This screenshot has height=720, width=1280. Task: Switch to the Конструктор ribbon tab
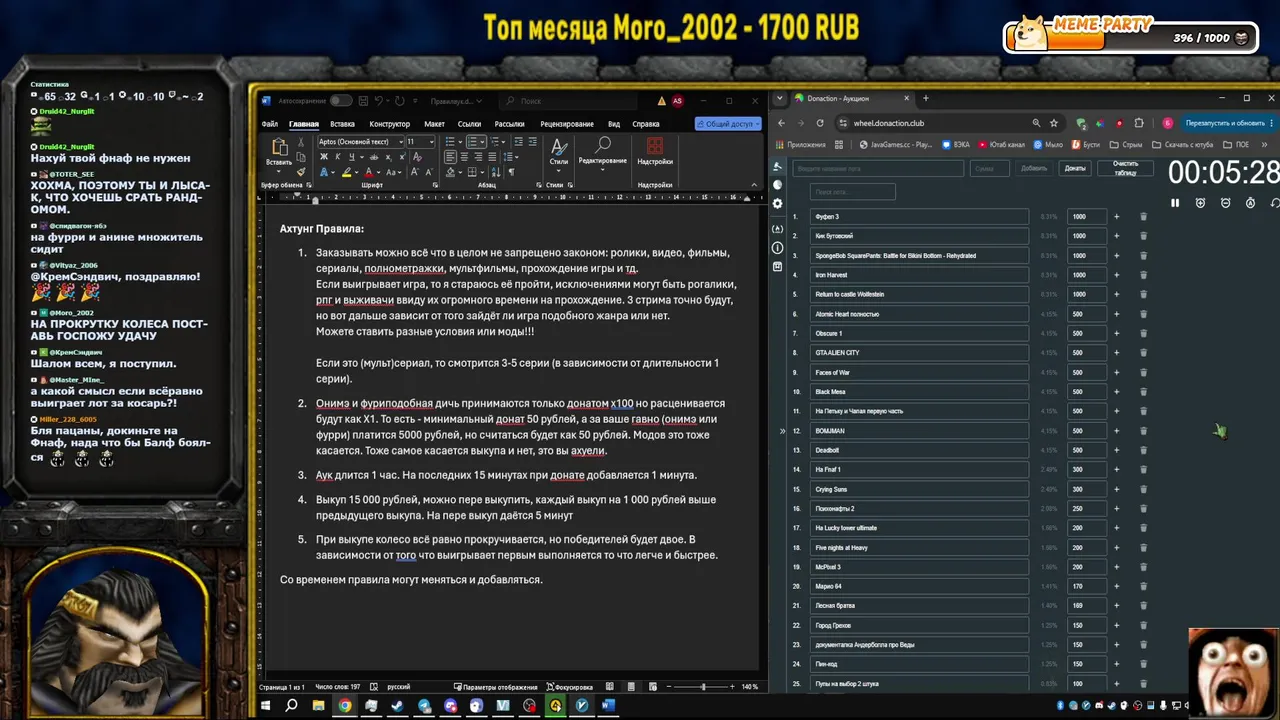coord(390,124)
